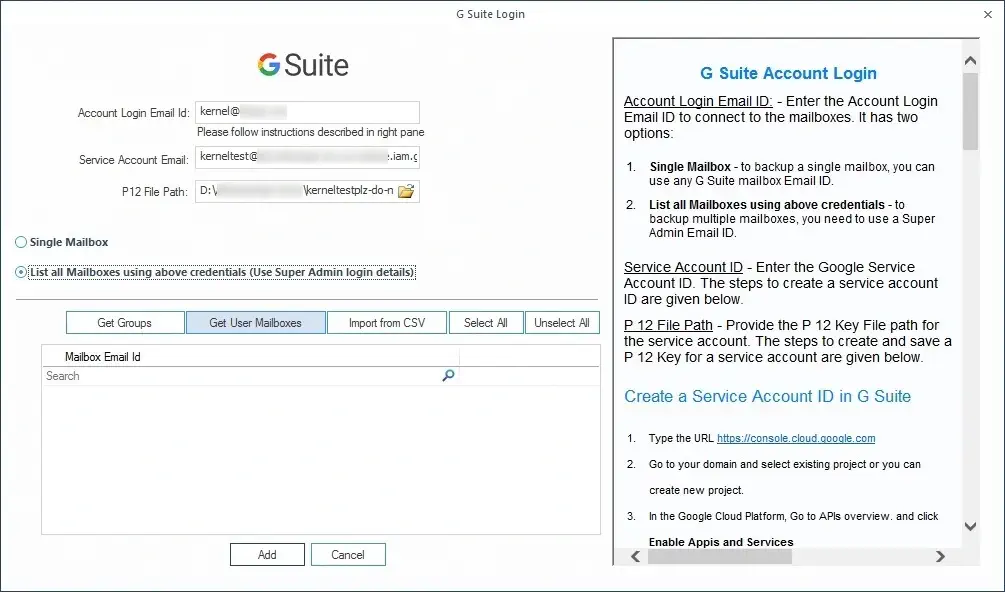Click help pane scroll right arrow
1005x592 pixels.
tap(940, 556)
